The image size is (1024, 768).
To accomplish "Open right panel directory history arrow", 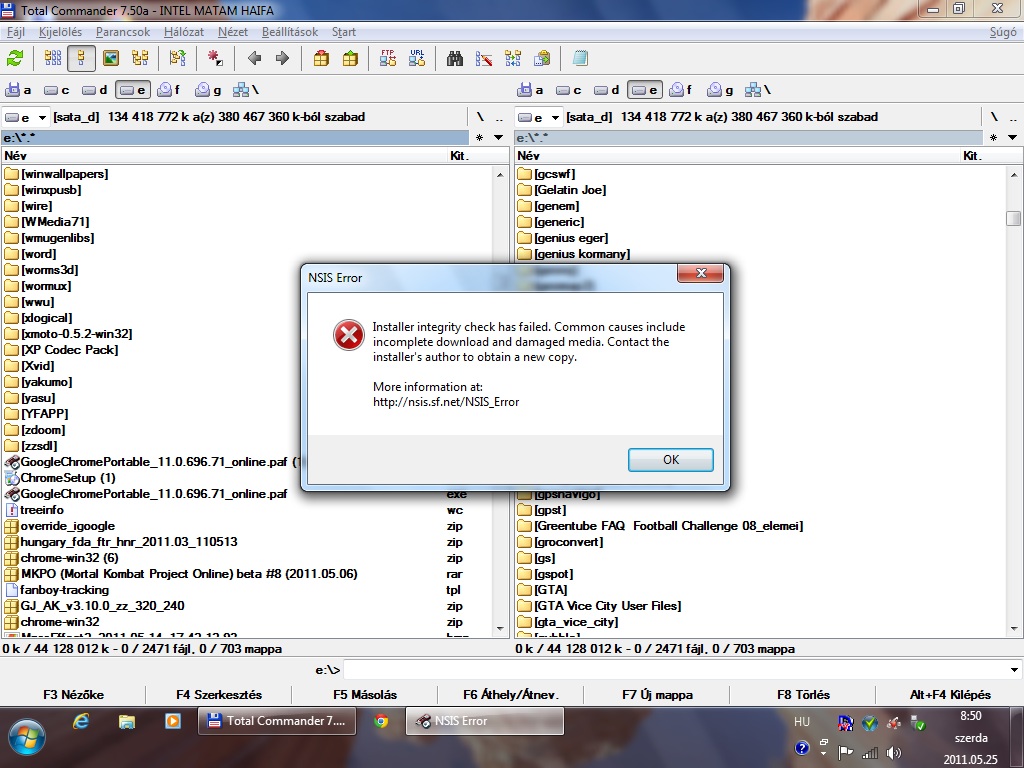I will point(1012,138).
